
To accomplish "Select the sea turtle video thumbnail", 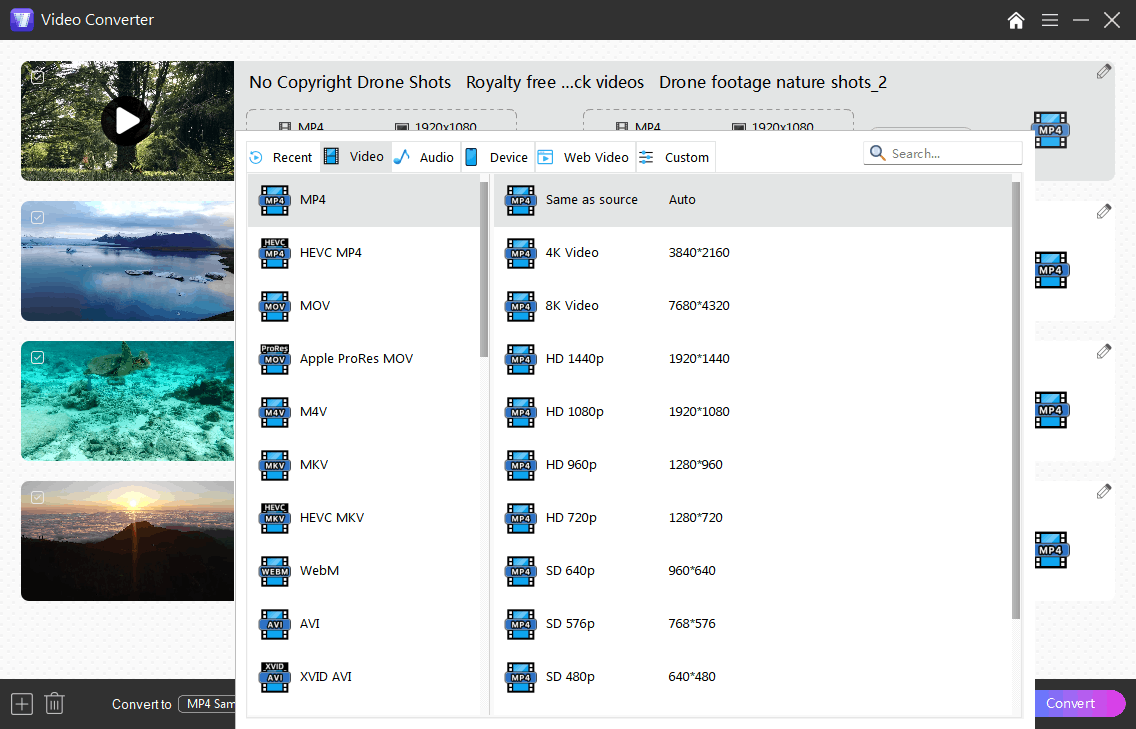I will [x=128, y=401].
